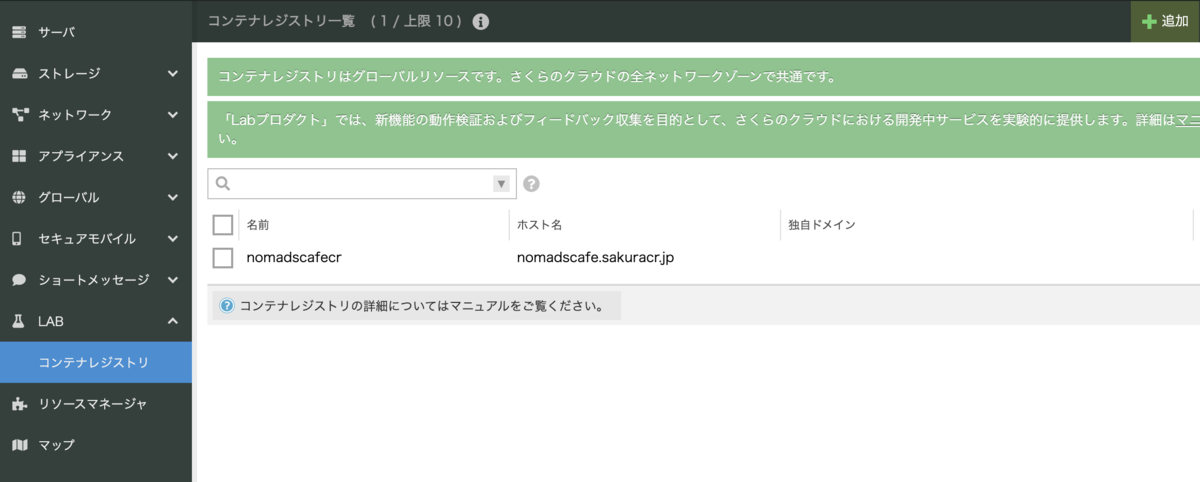Click the green global resource notice banner
This screenshot has width=1200, height=482.
pos(703,76)
